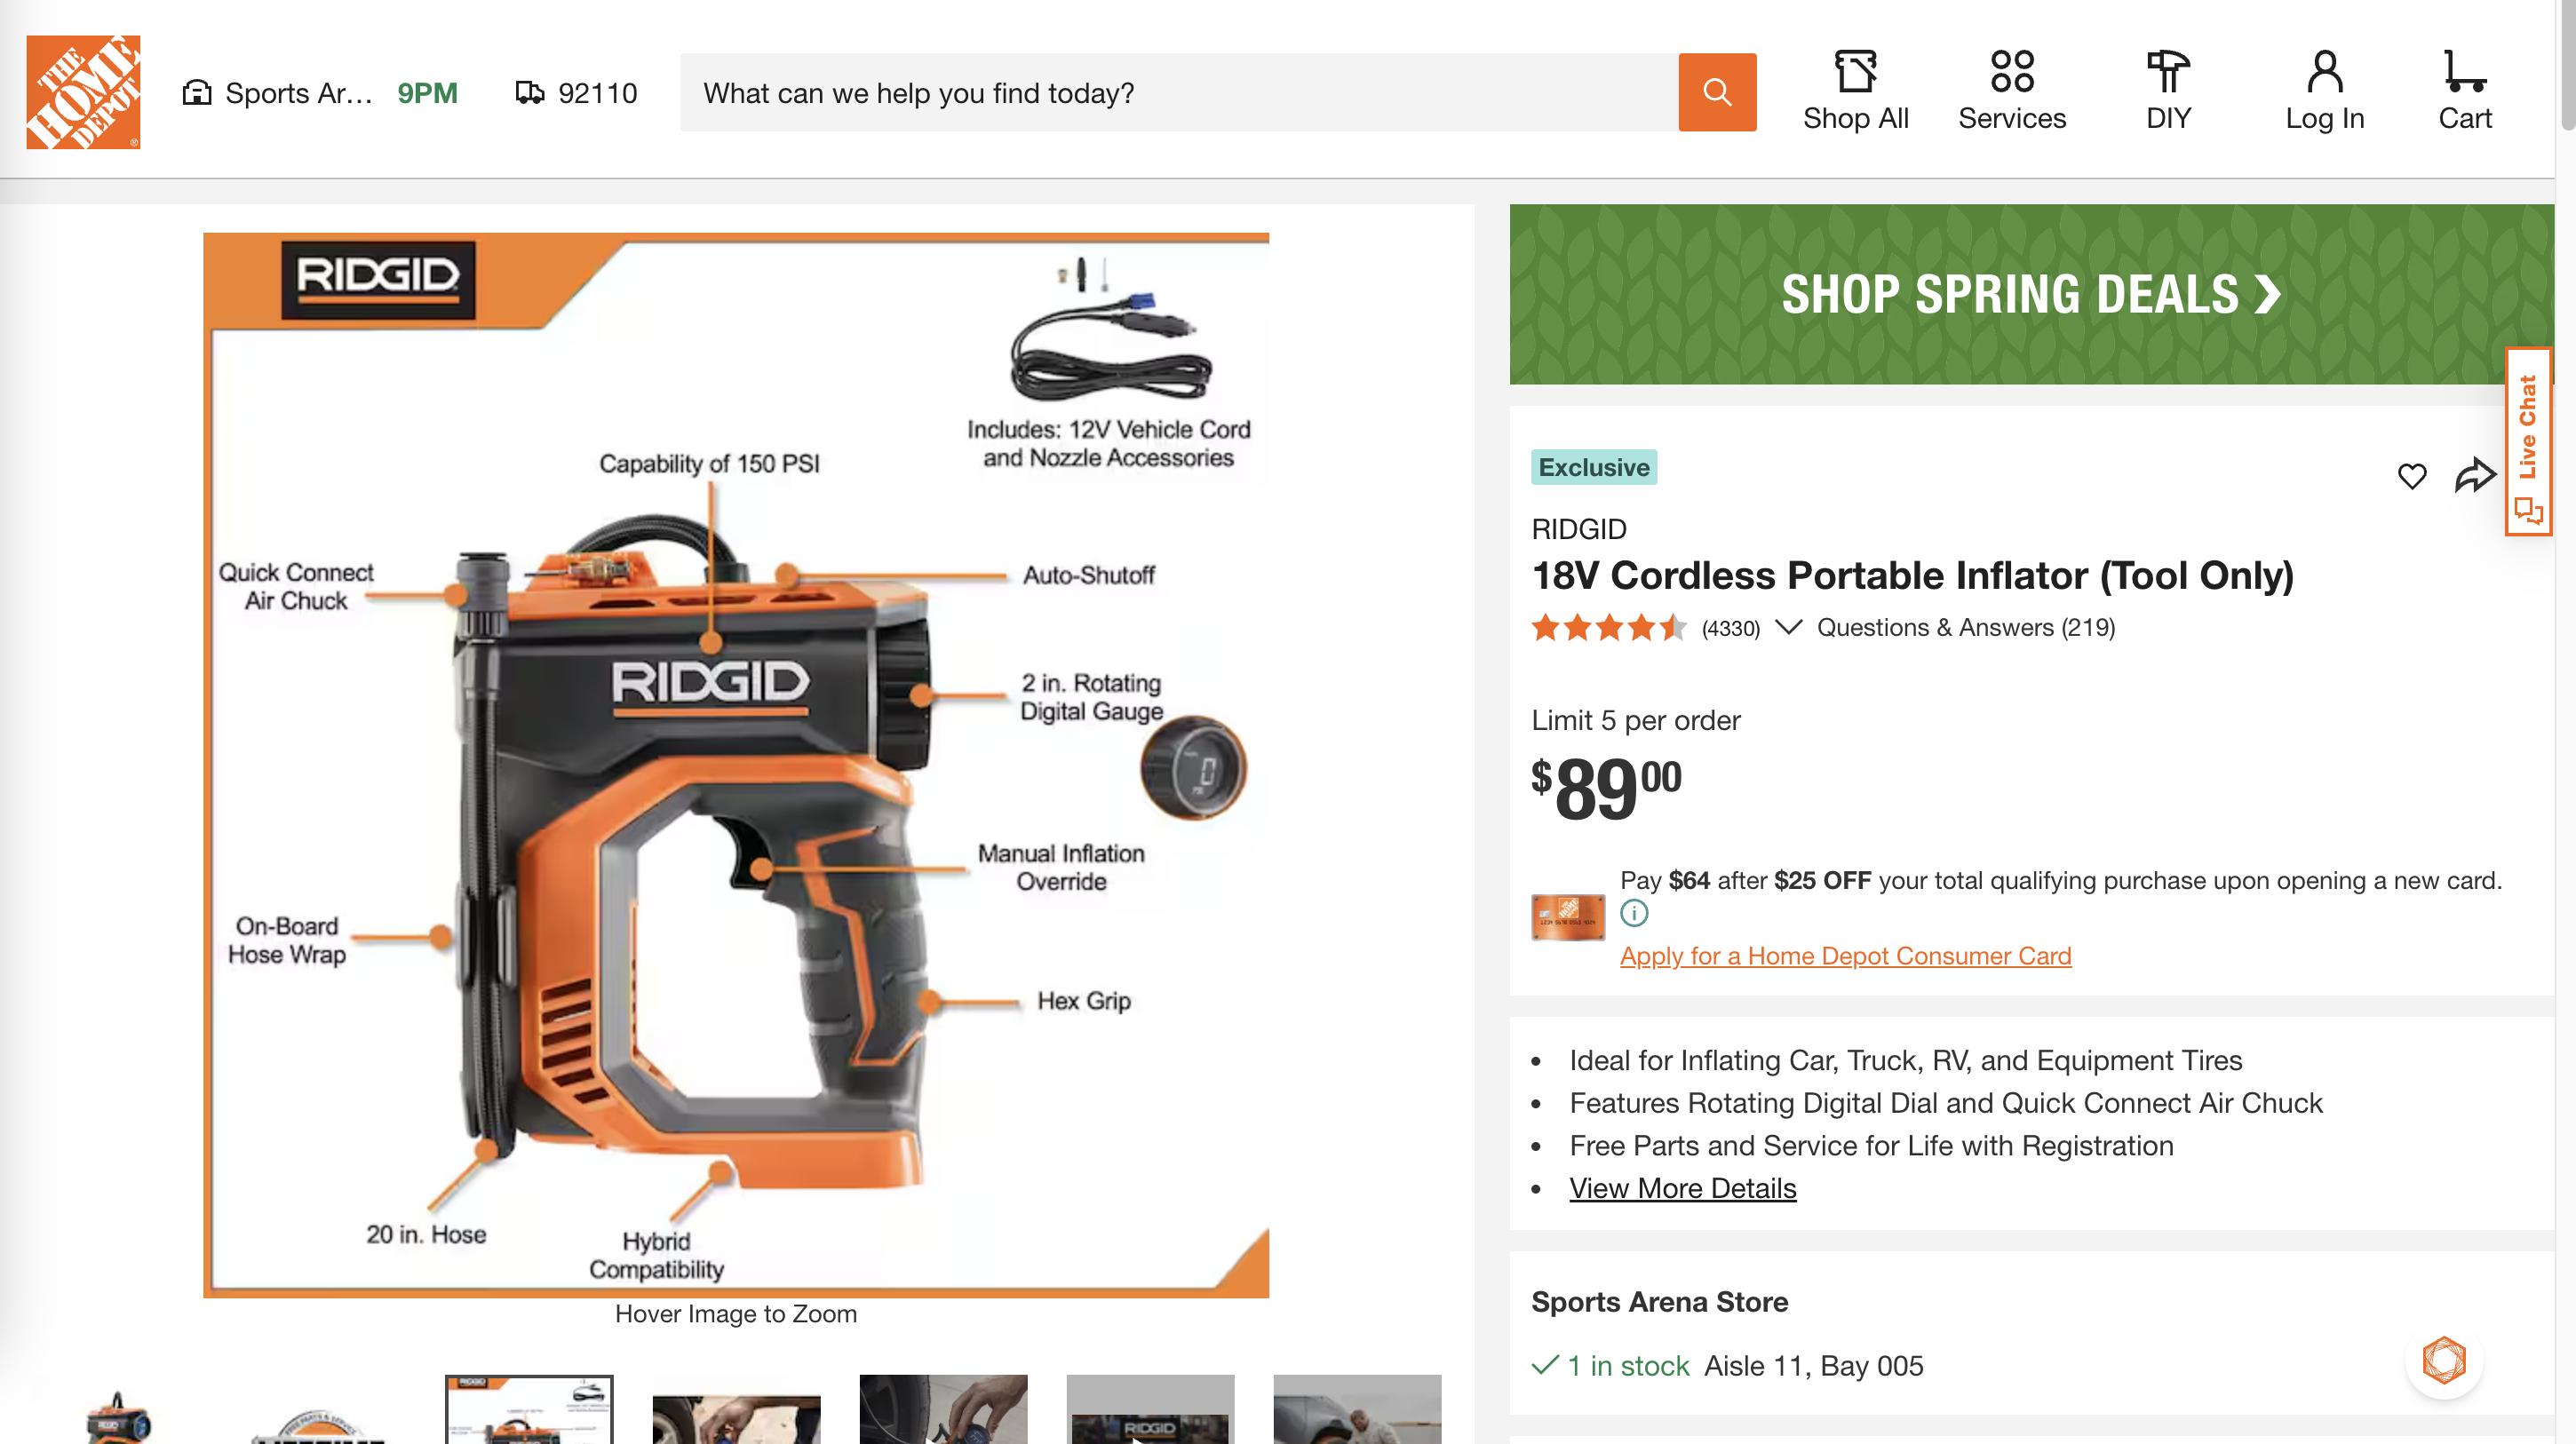Image resolution: width=2576 pixels, height=1444 pixels.
Task: Open the floating chat assistant icon
Action: coord(2443,1361)
